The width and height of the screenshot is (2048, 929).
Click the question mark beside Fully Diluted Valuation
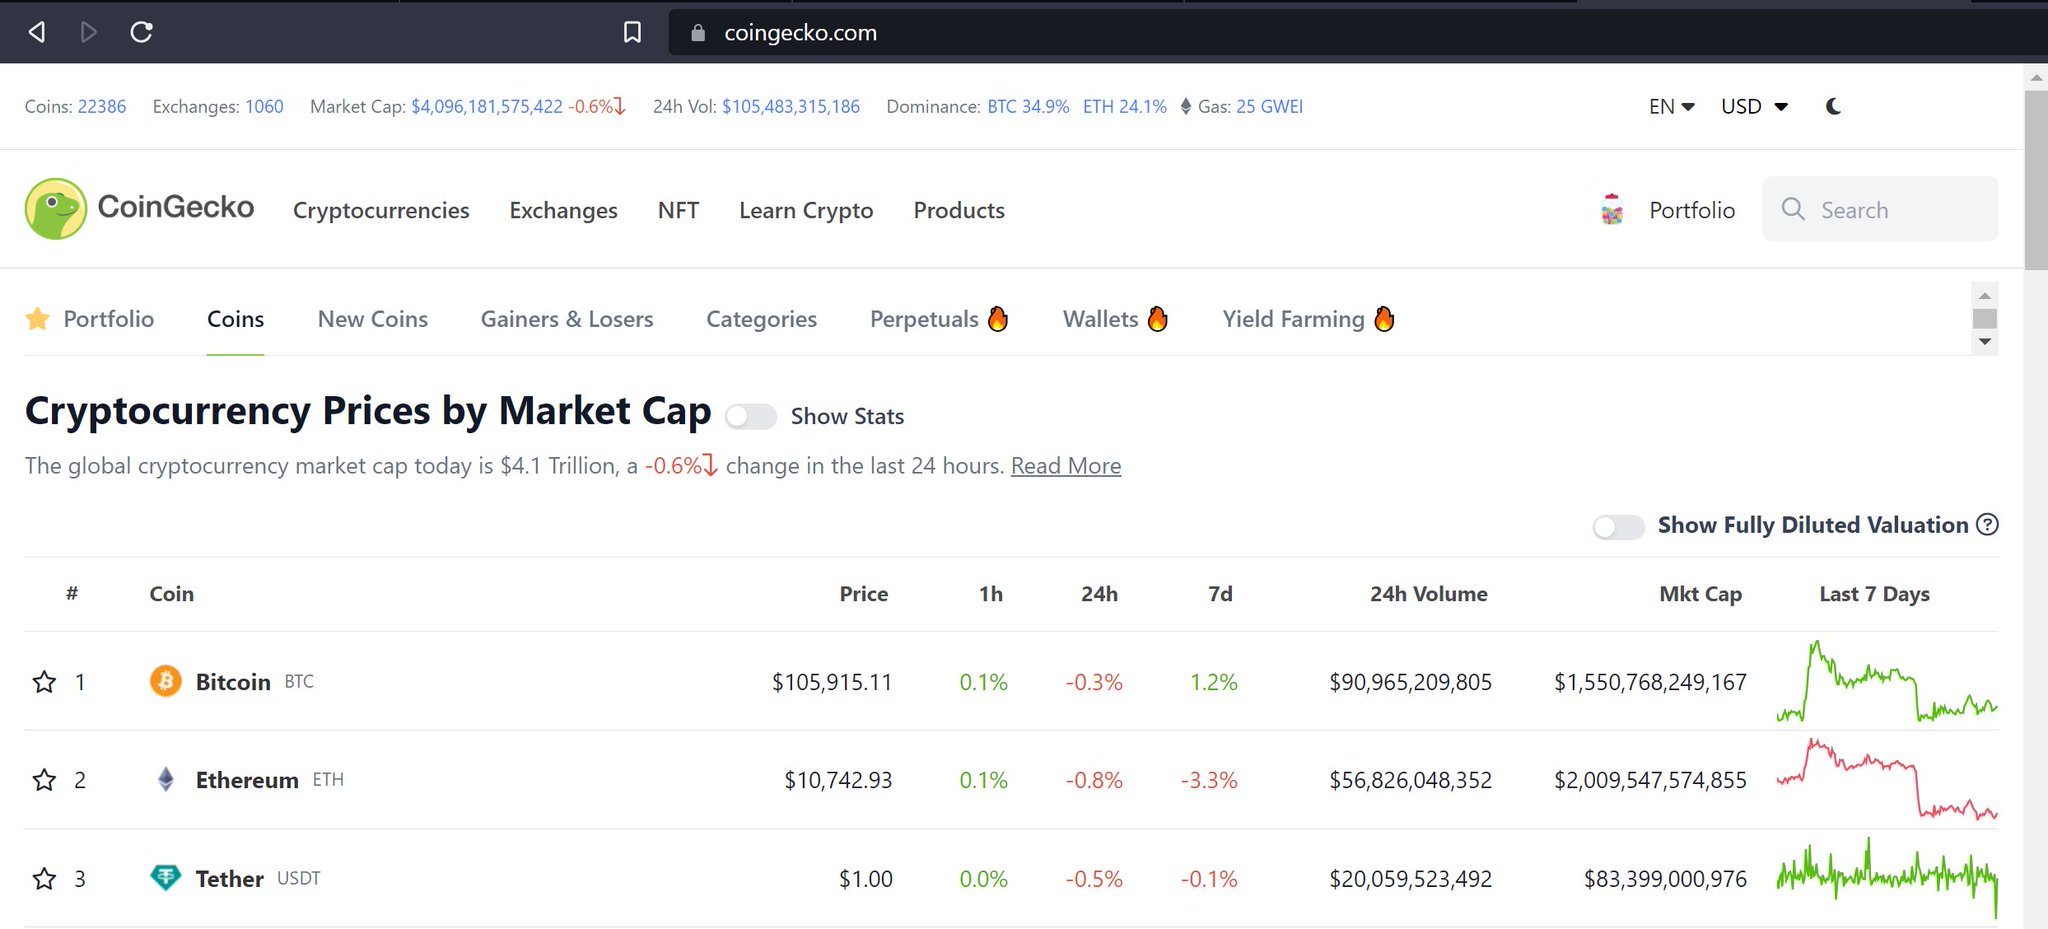click(x=1988, y=524)
